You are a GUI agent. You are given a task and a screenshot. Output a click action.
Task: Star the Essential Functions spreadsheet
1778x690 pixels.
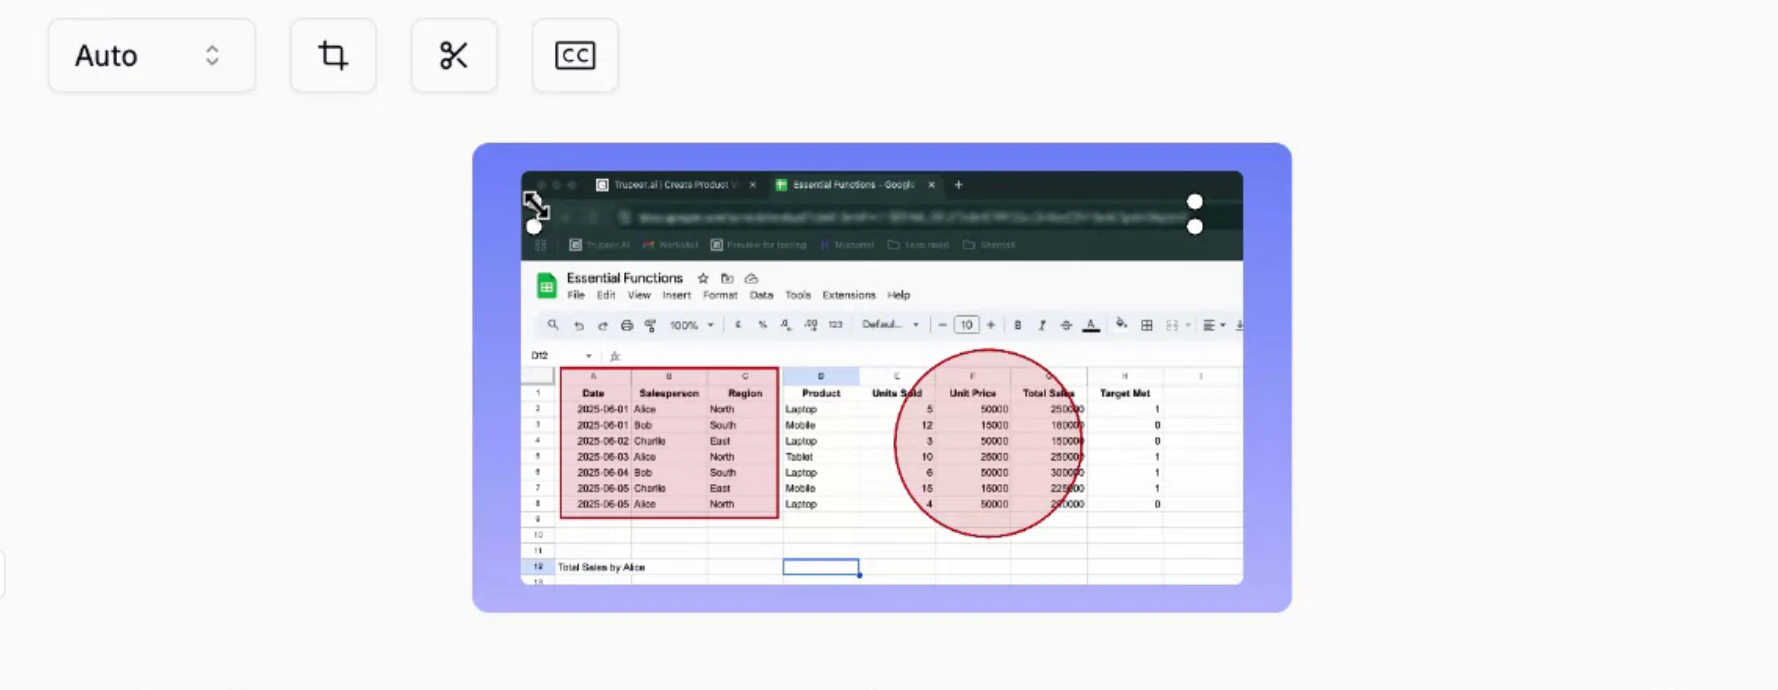tap(703, 279)
